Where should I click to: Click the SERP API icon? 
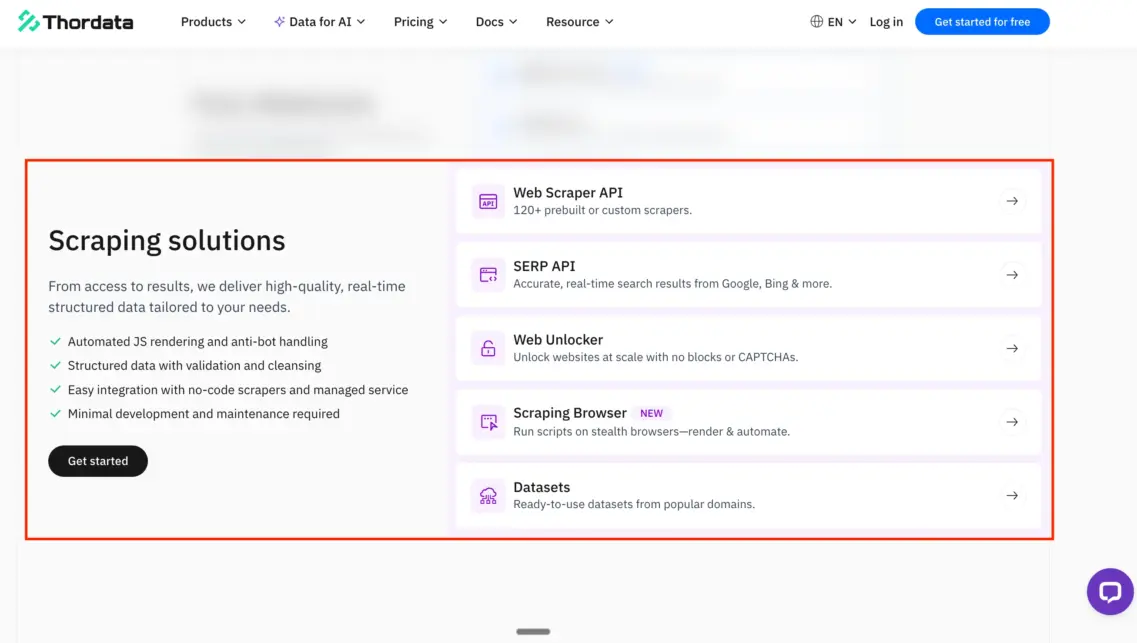tap(488, 275)
